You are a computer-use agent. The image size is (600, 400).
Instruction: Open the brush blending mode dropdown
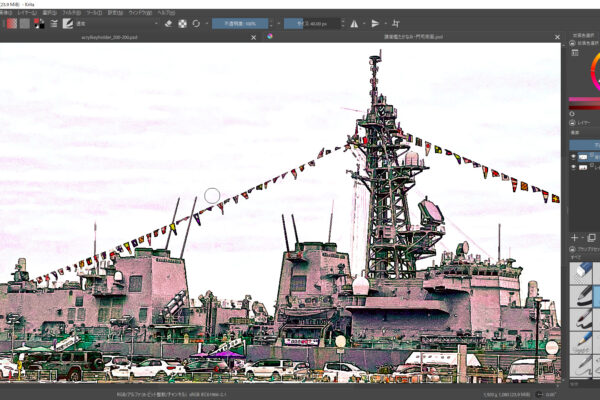click(117, 24)
